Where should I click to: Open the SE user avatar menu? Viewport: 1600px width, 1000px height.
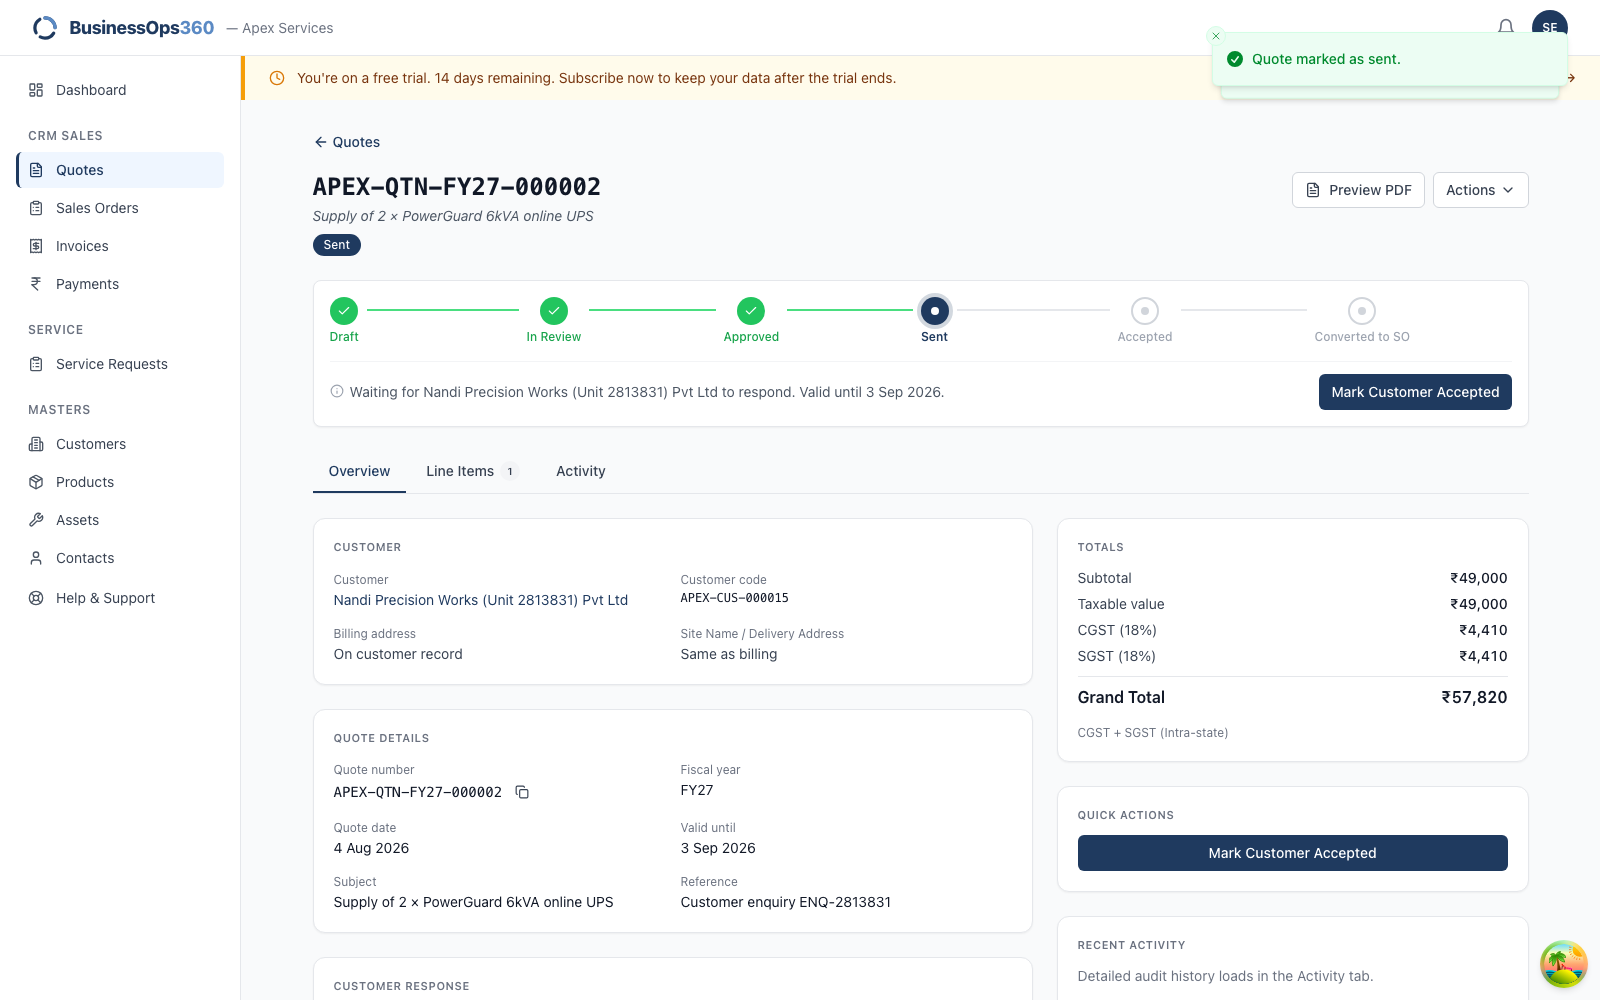click(1549, 27)
